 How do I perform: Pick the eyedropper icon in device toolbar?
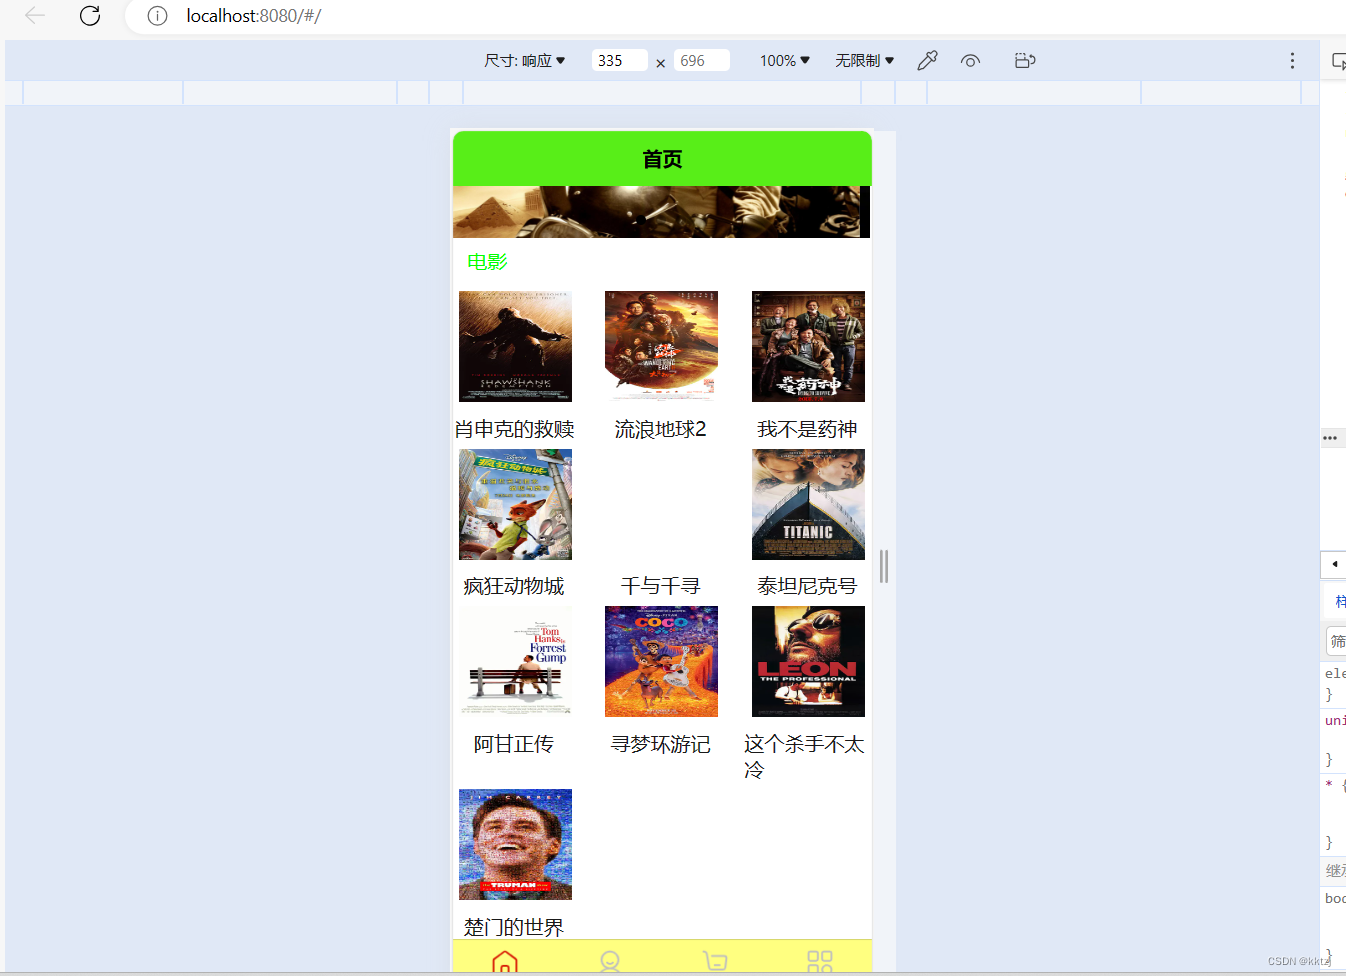click(x=927, y=61)
